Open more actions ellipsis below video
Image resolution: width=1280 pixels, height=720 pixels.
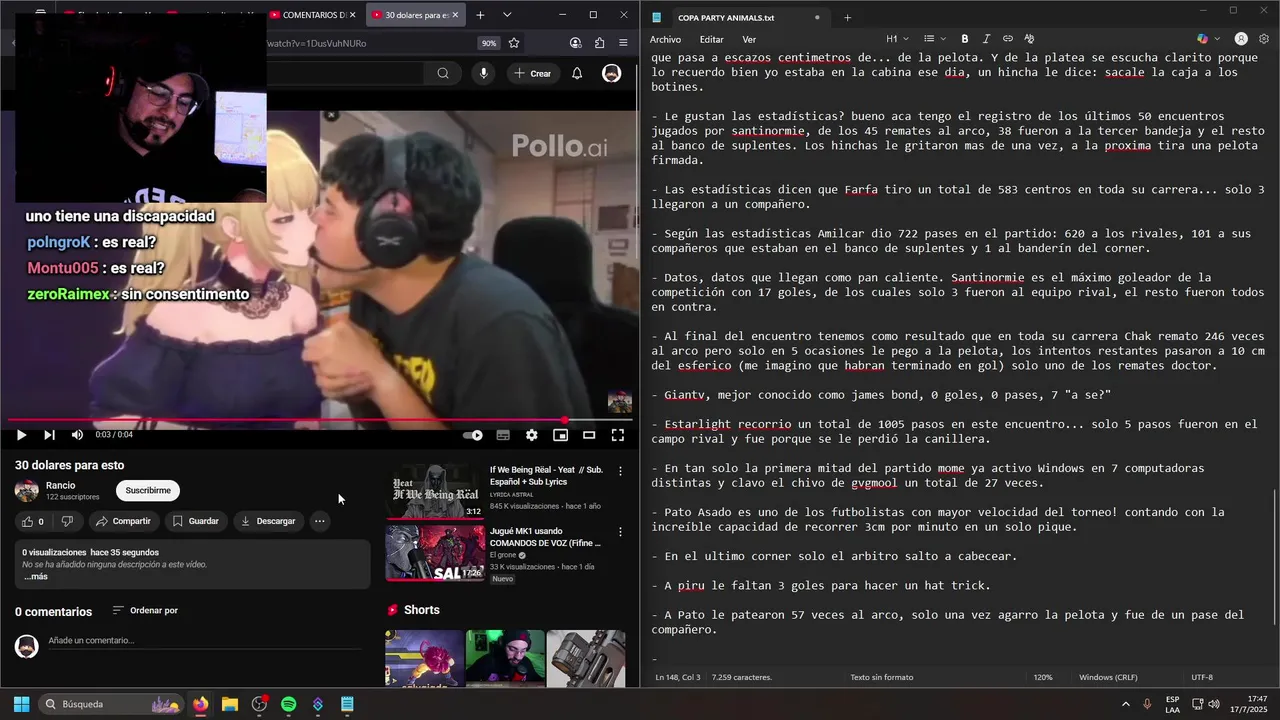319,521
